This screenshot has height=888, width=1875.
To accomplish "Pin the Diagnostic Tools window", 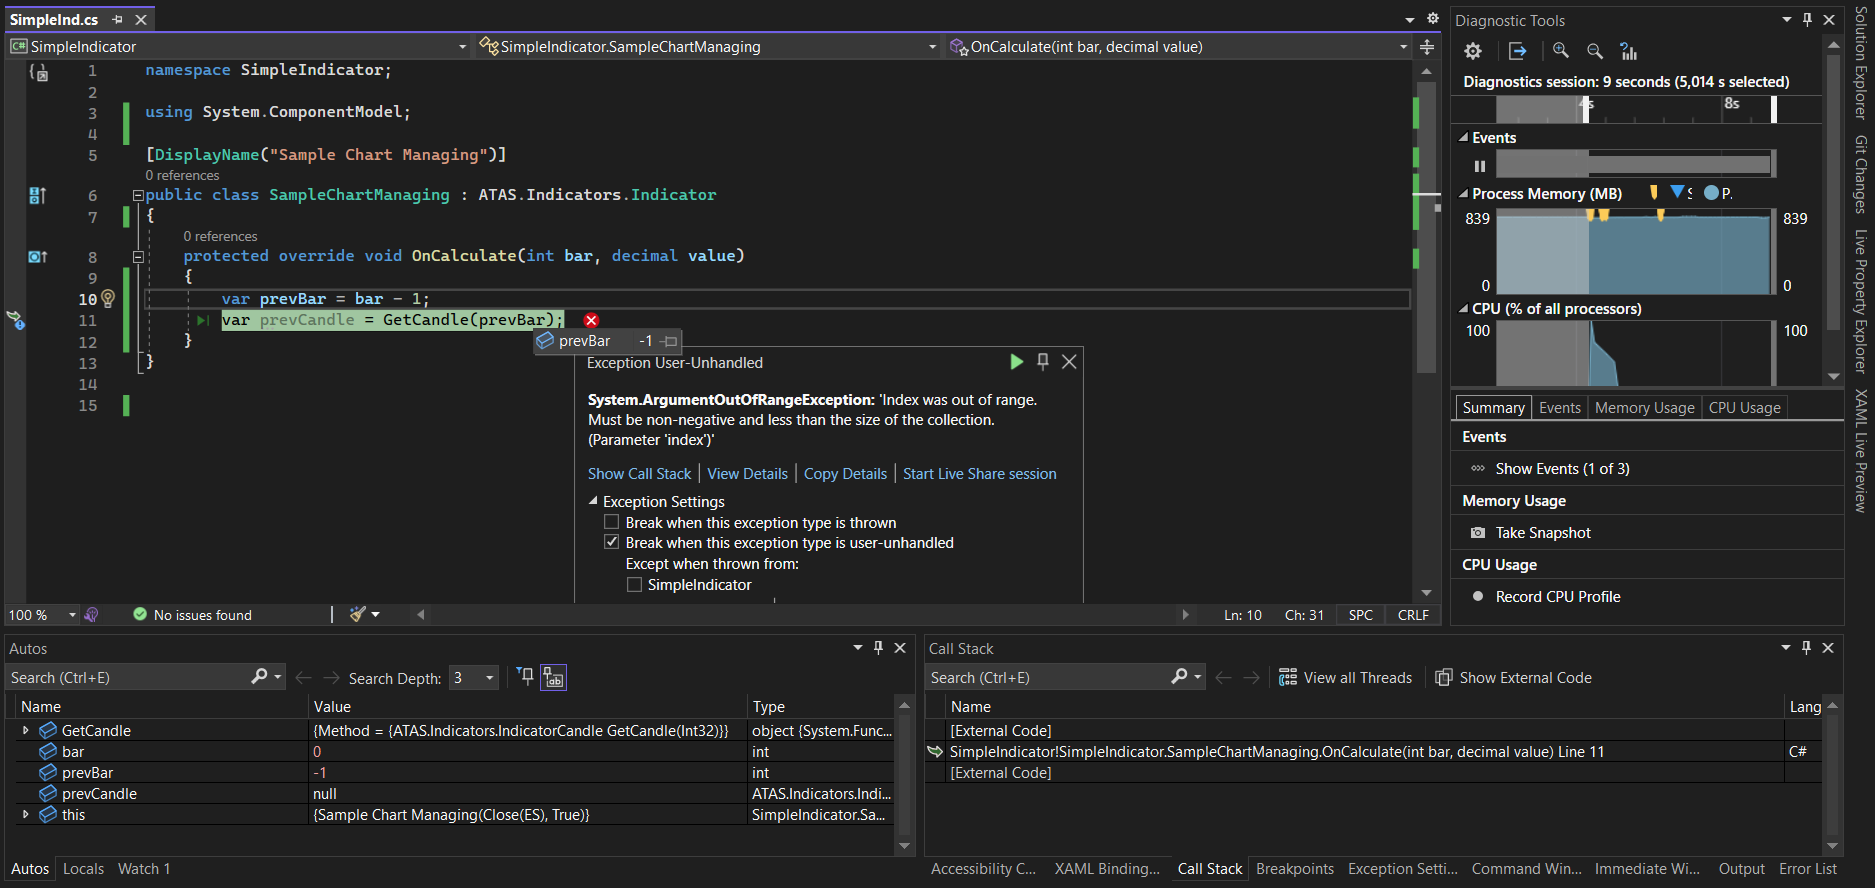I will click(1807, 20).
